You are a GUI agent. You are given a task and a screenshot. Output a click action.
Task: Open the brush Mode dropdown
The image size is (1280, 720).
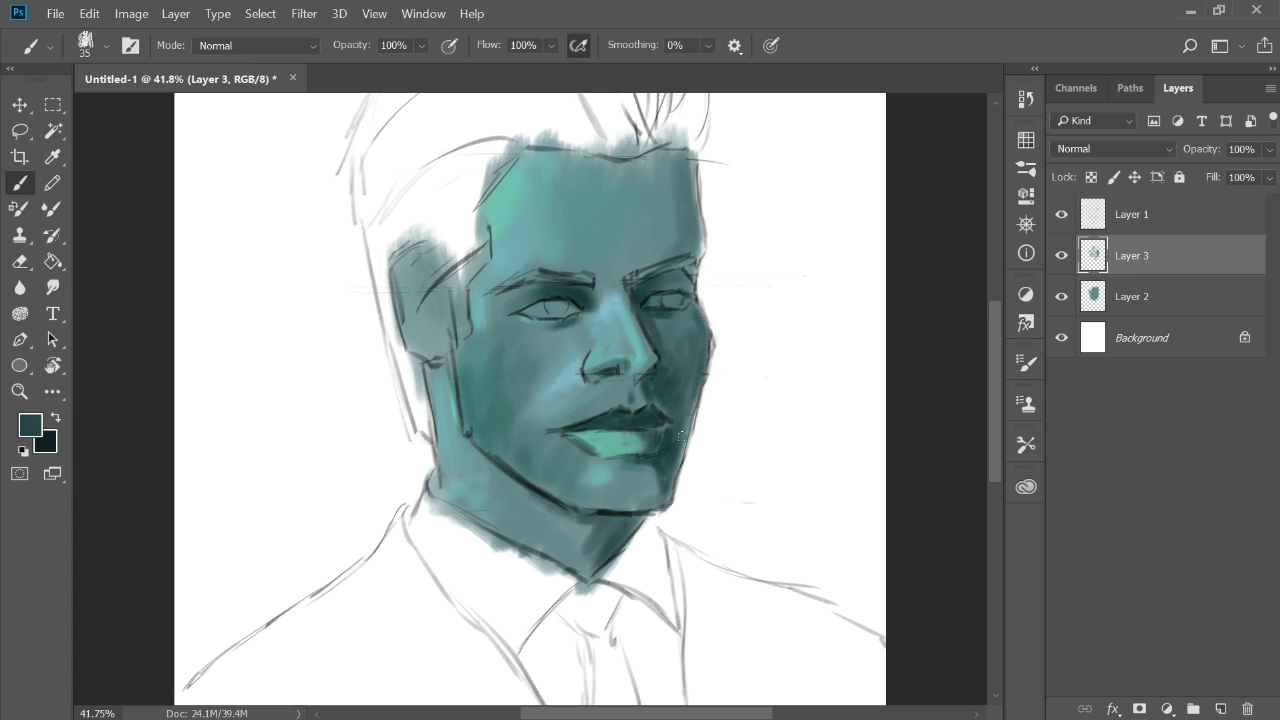[x=256, y=46]
